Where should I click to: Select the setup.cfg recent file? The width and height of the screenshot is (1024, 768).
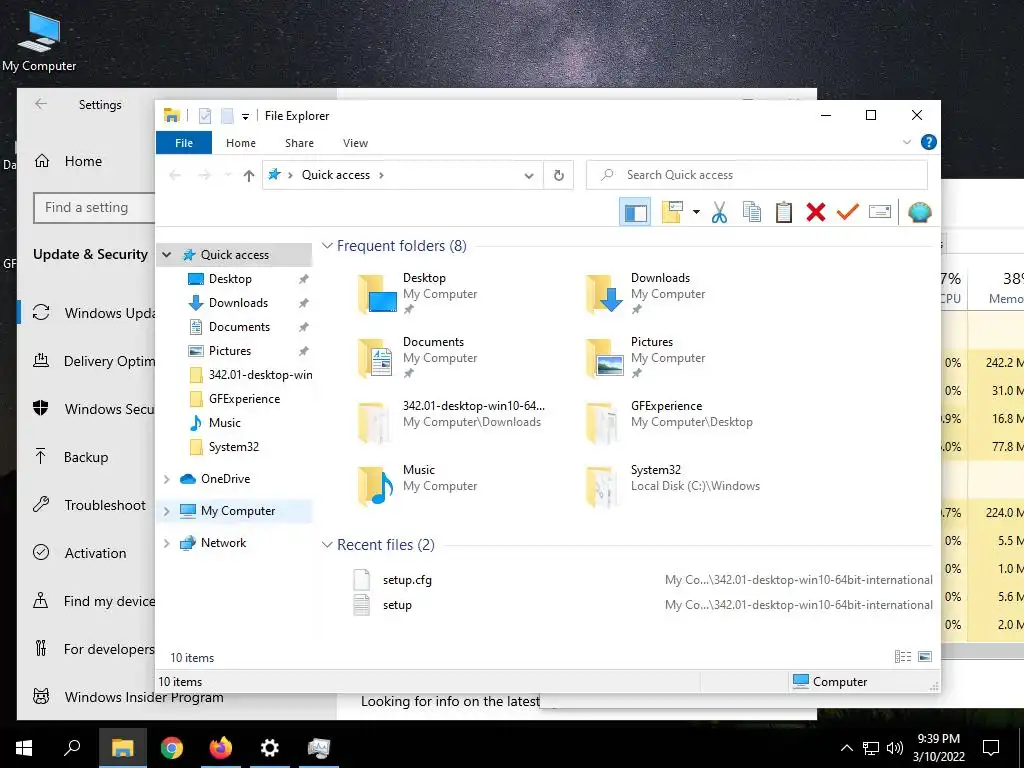click(407, 580)
